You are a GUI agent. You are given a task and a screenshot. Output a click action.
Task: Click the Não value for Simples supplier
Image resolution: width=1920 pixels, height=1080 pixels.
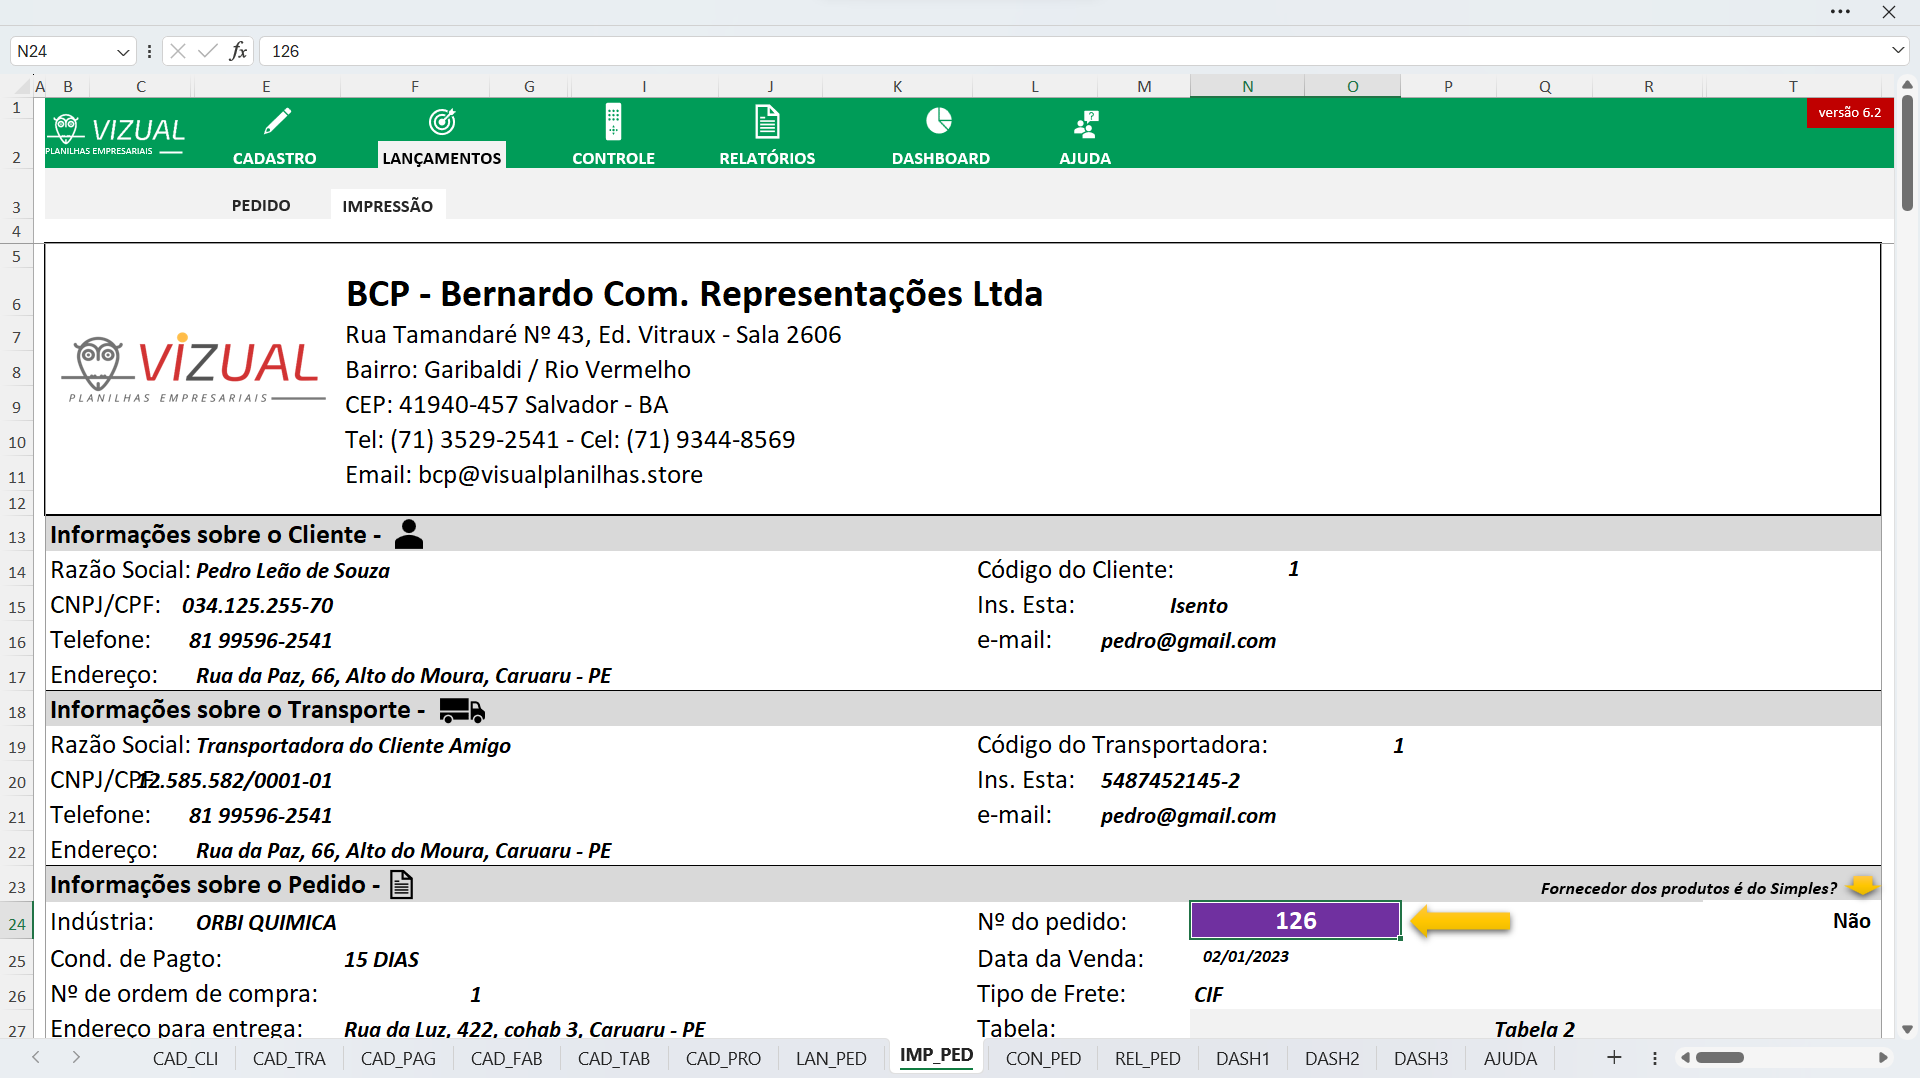pyautogui.click(x=1851, y=921)
